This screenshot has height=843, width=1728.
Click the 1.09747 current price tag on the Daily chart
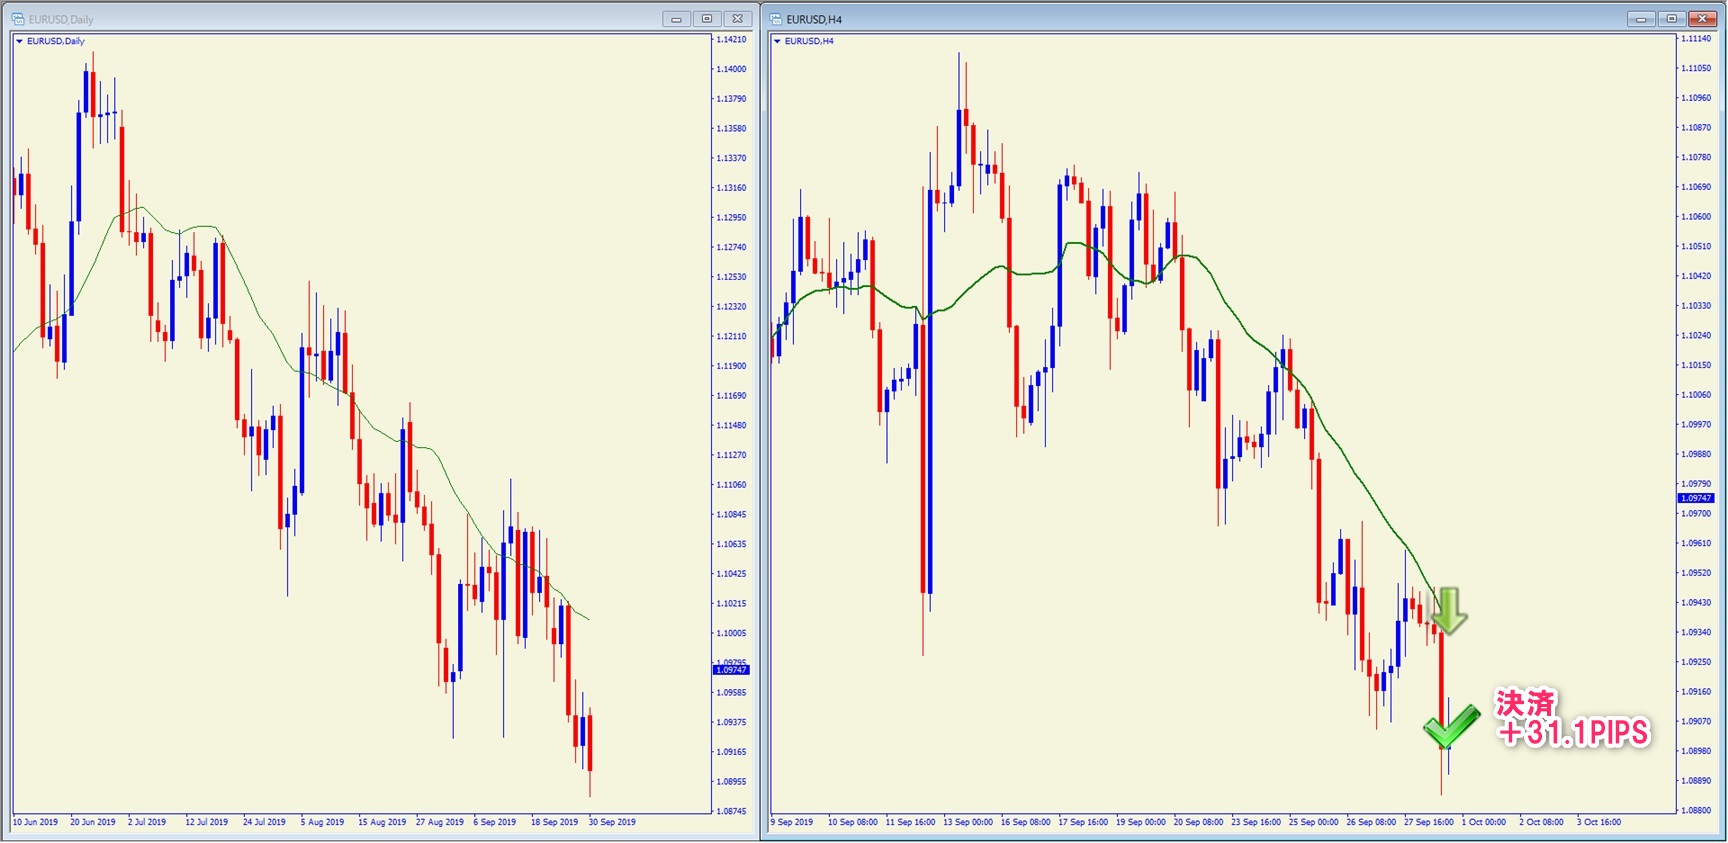[x=731, y=670]
